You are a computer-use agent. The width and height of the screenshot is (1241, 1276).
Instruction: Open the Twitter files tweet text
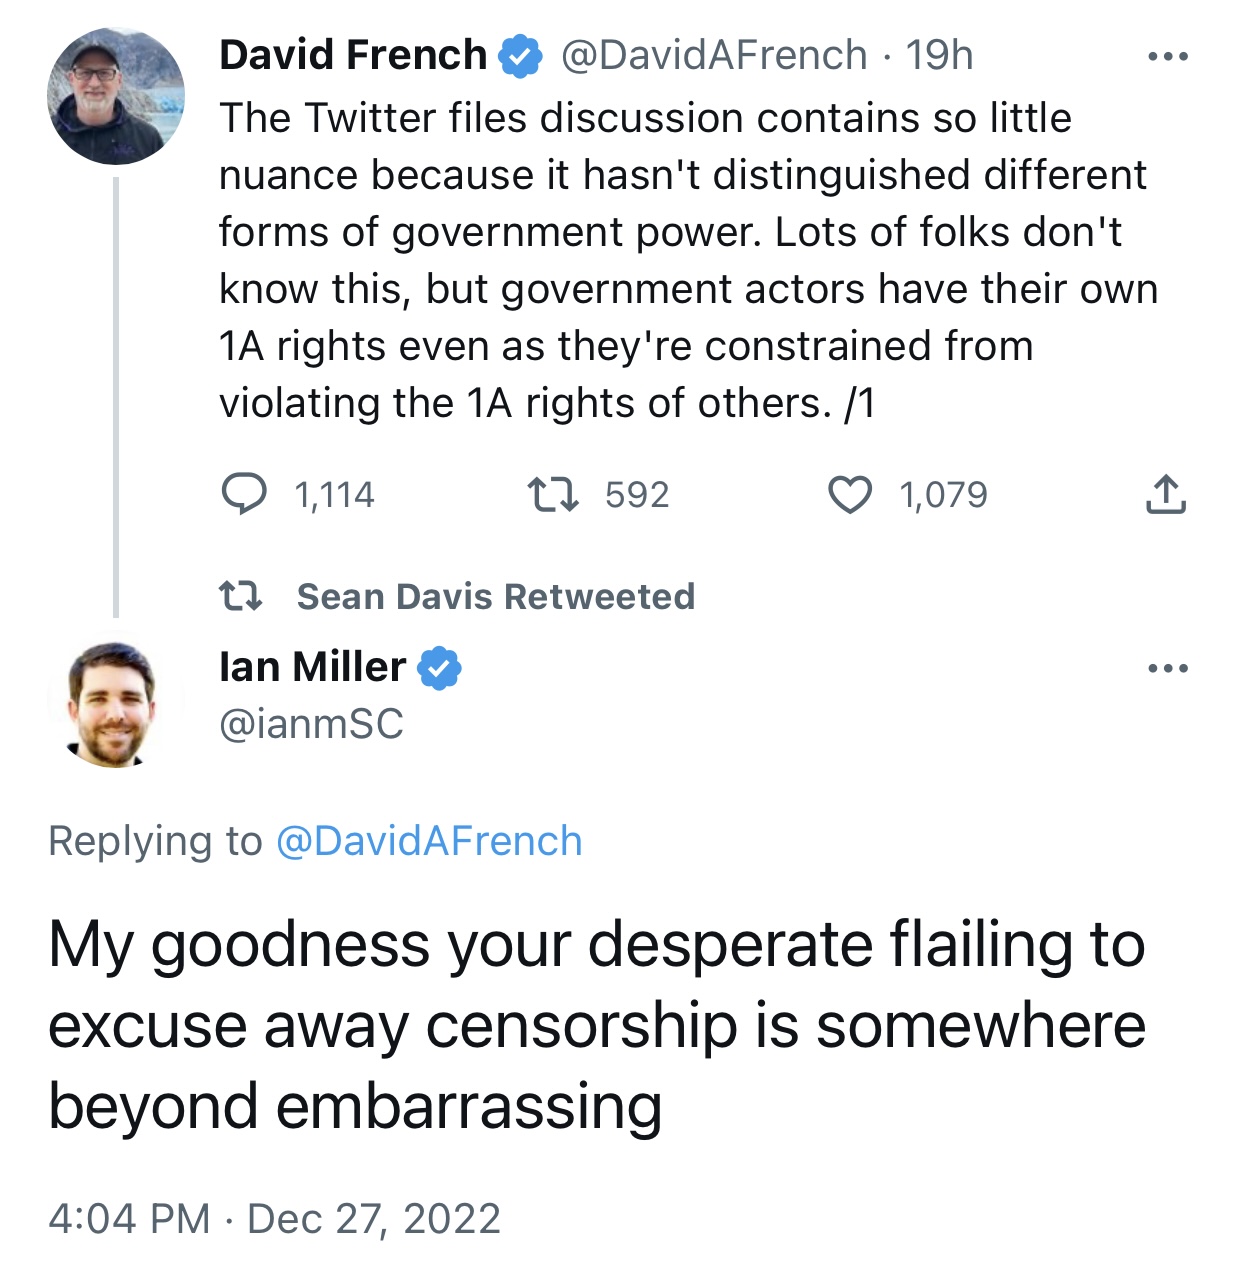688,260
